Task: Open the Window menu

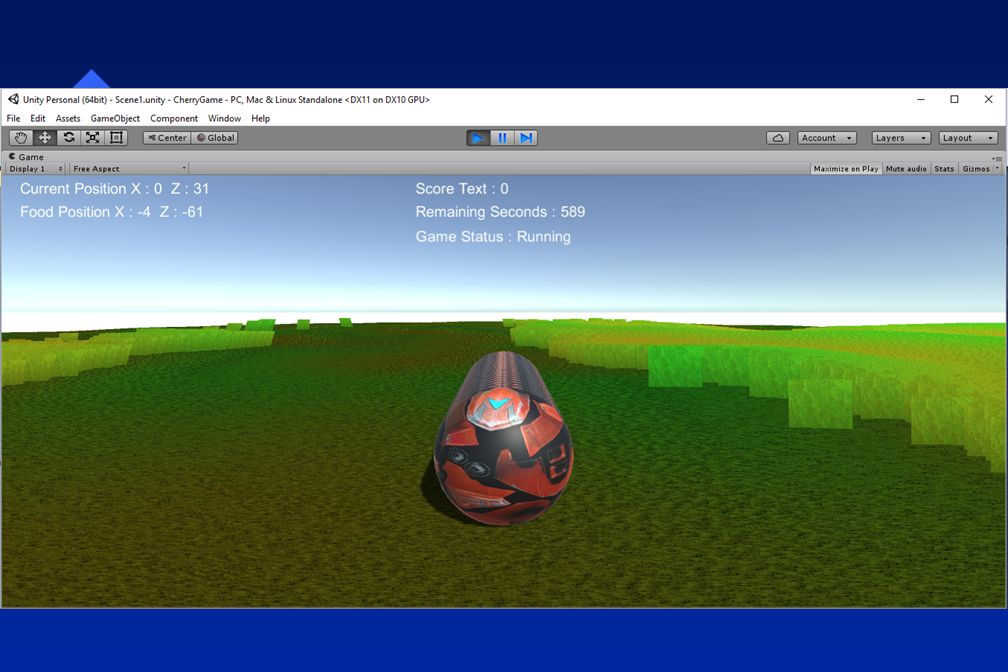Action: 224,118
